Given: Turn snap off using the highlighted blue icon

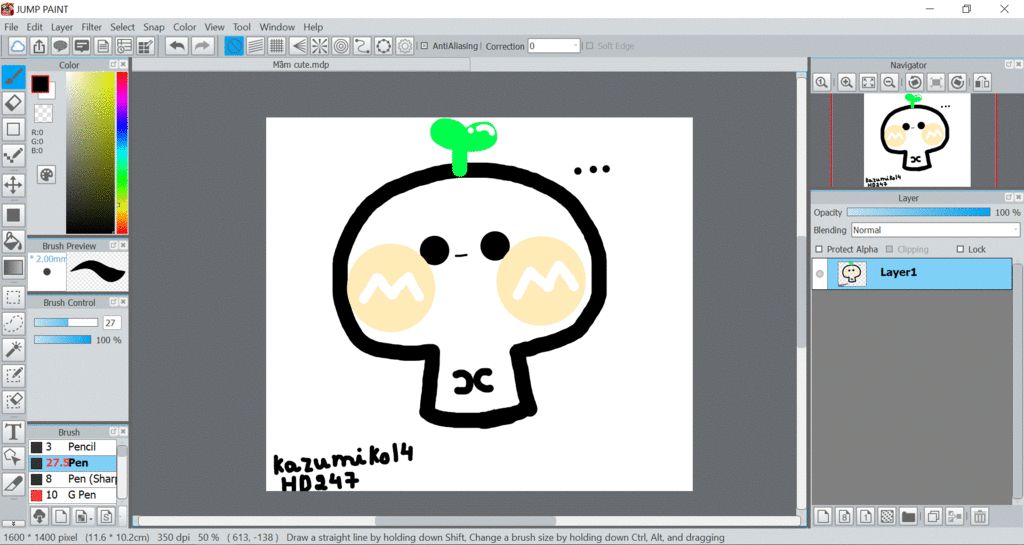Looking at the screenshot, I should [234, 46].
